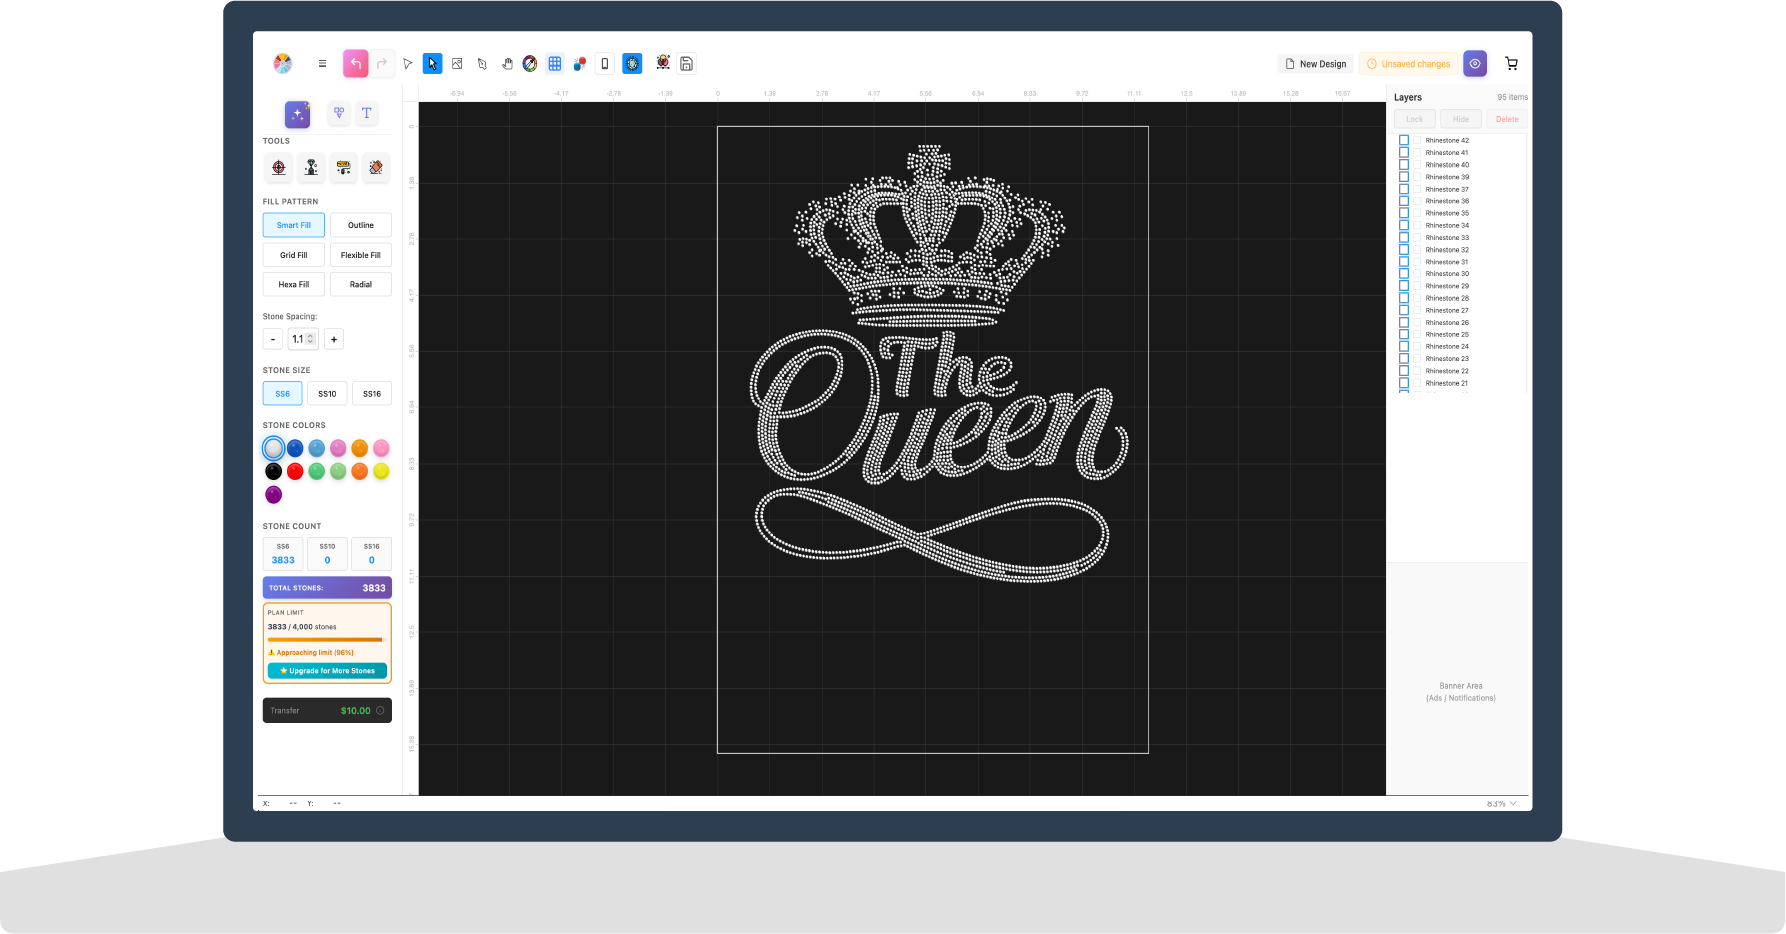The height and width of the screenshot is (934, 1786).
Task: Tick the Rhinestone 30 layer checkbox
Action: [1404, 274]
